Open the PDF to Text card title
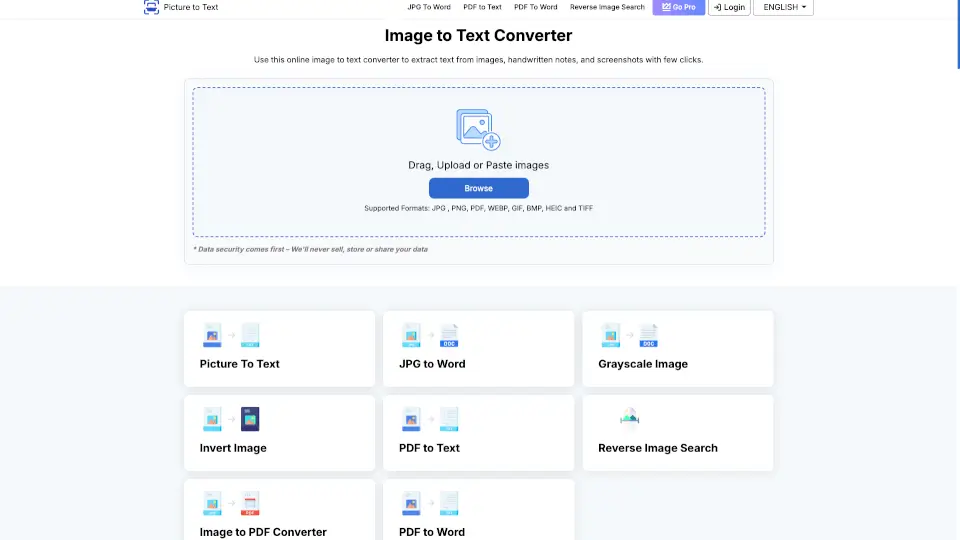This screenshot has height=540, width=960. [429, 448]
